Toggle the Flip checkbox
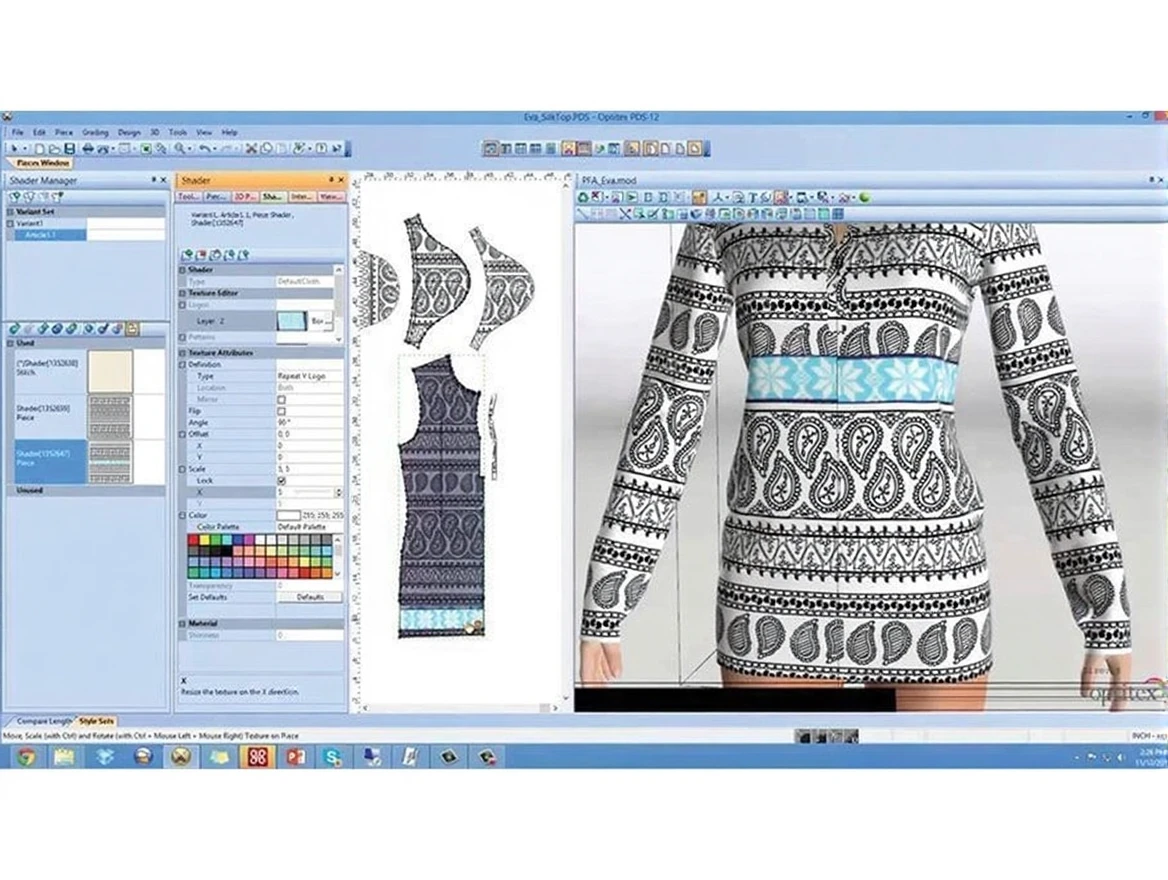 coord(281,411)
